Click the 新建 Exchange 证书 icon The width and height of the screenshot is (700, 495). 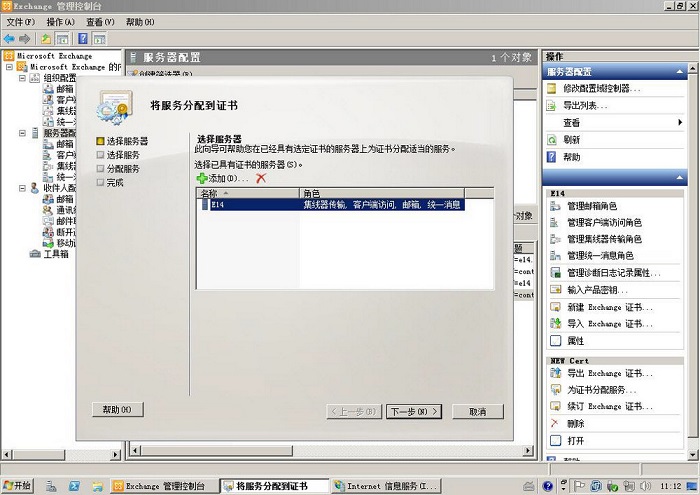coord(555,307)
